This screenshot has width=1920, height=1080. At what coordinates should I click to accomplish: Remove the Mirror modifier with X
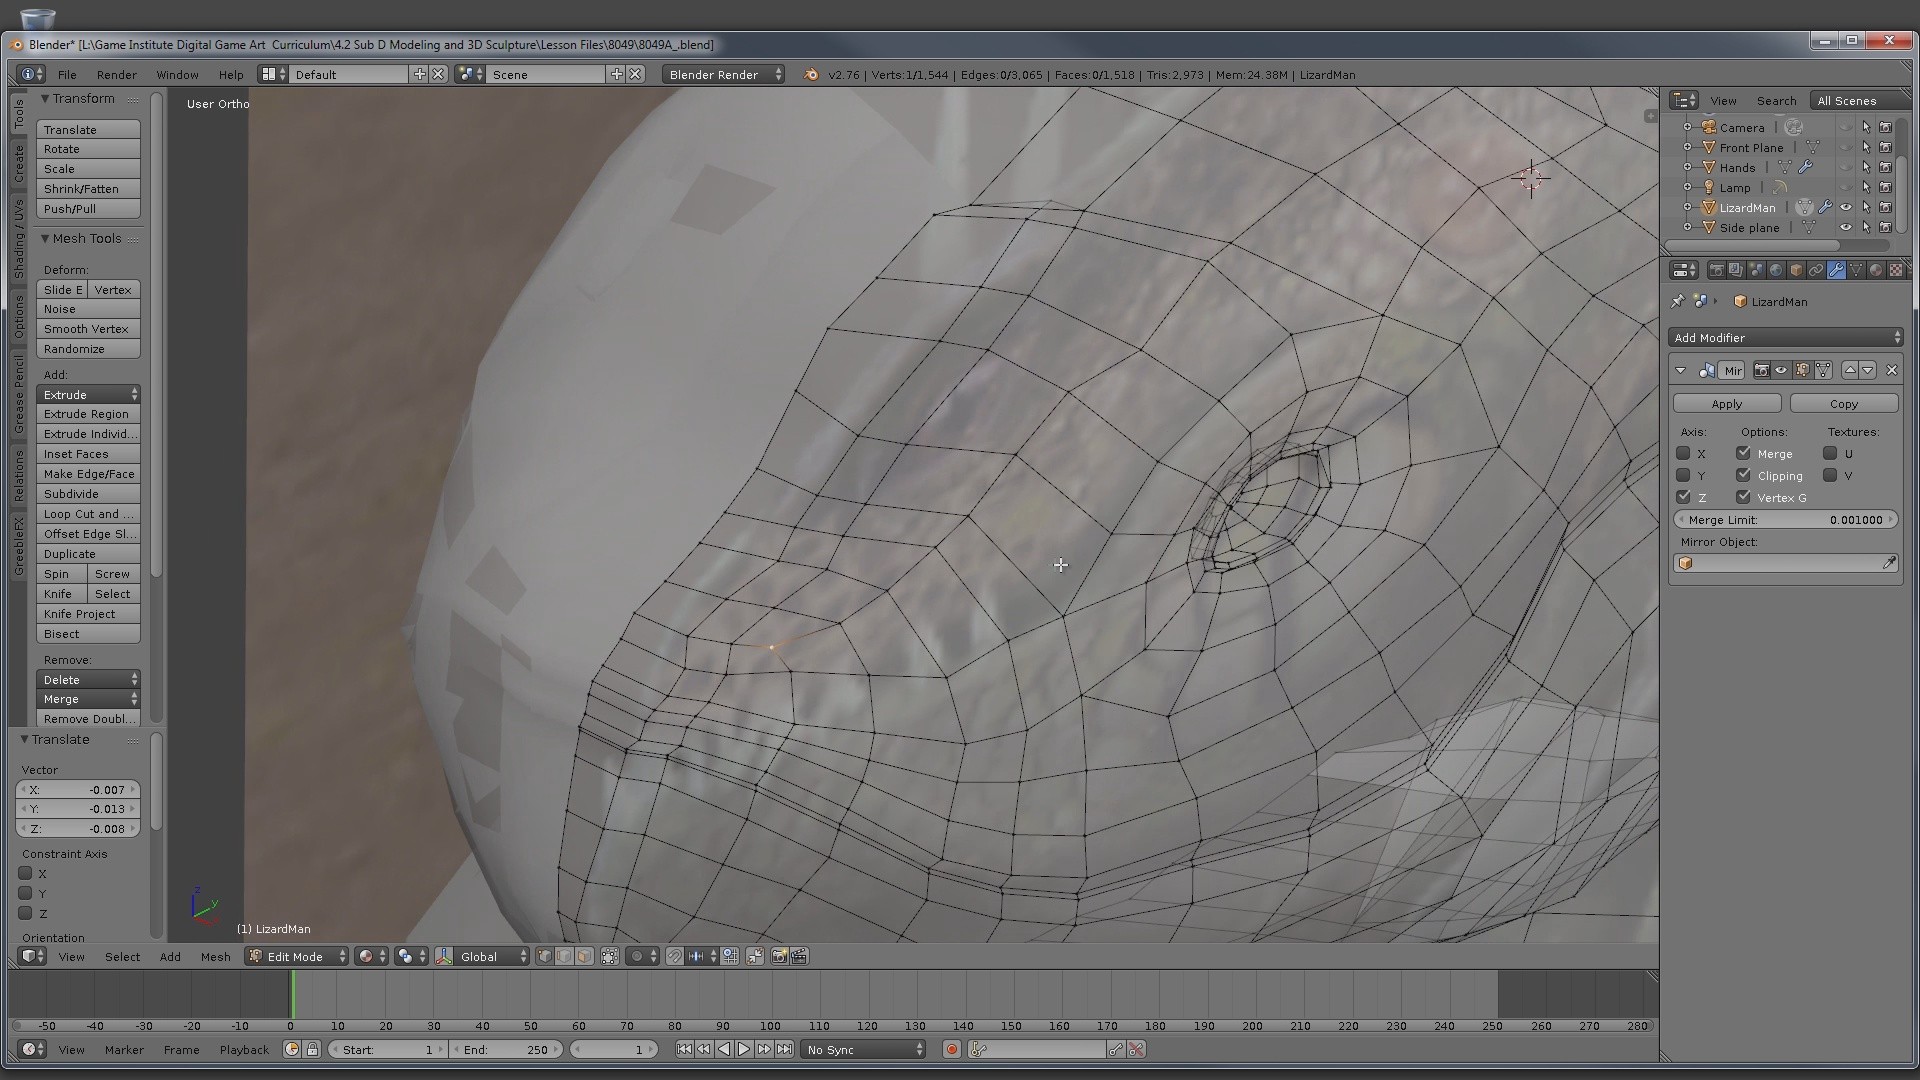click(1892, 370)
